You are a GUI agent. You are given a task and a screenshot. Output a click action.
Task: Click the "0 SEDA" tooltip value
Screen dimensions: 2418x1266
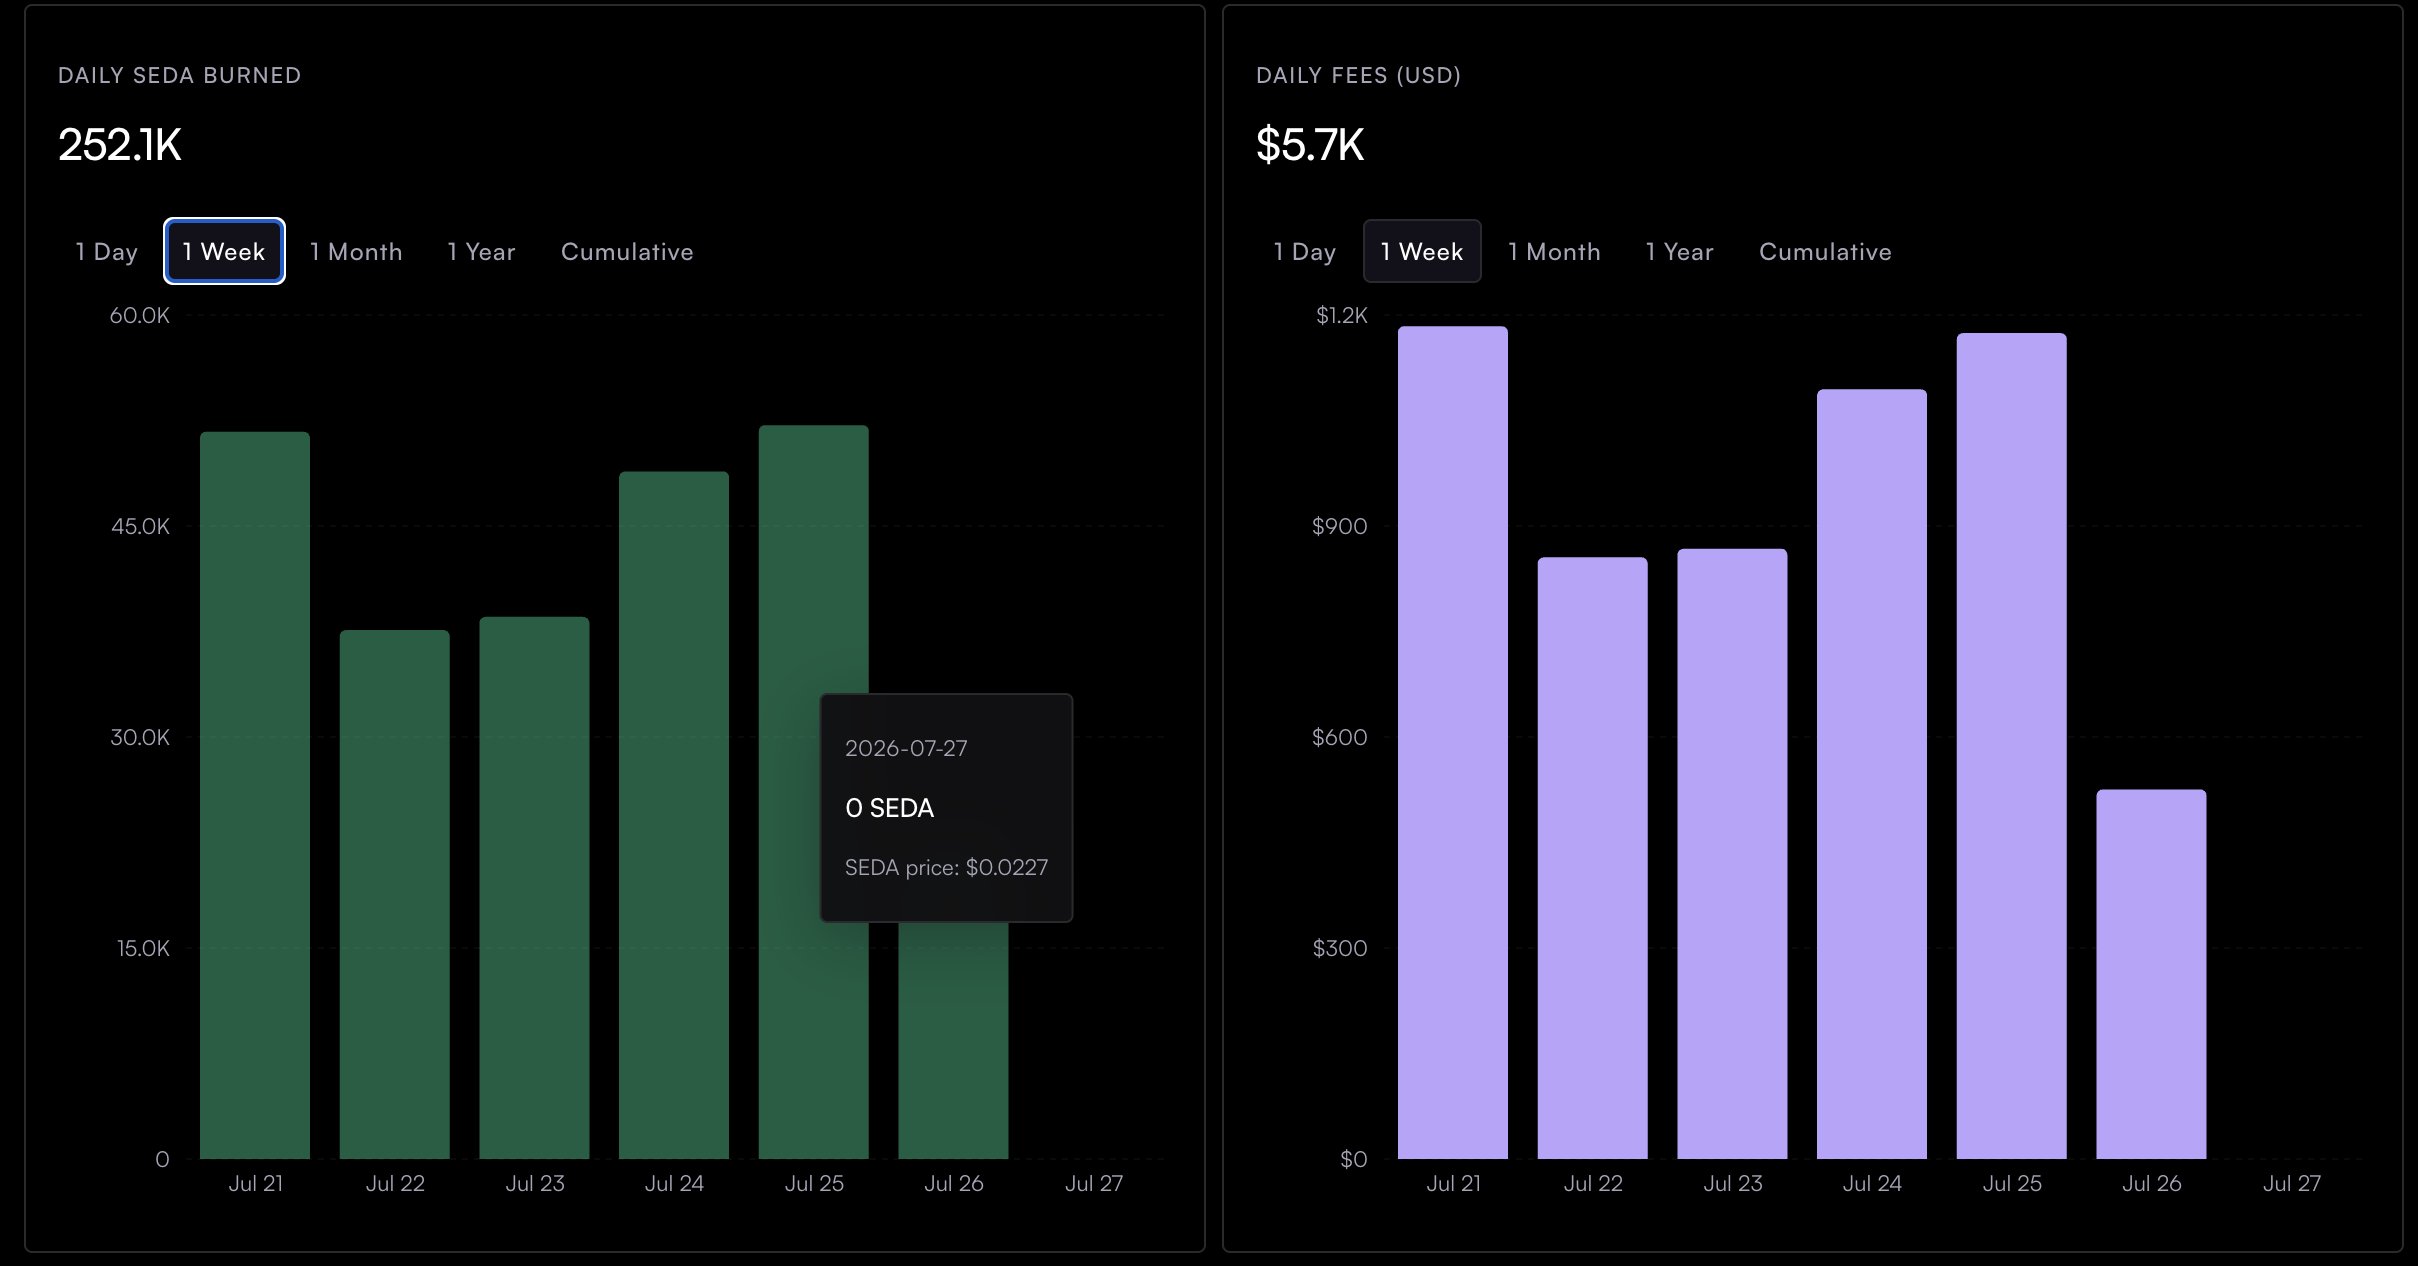[890, 808]
